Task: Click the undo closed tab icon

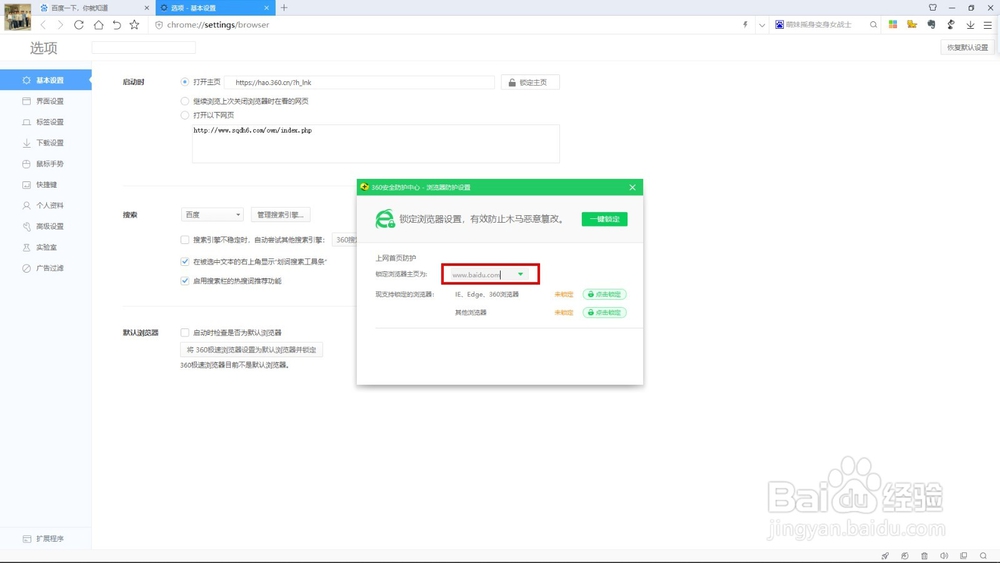Action: 117,25
